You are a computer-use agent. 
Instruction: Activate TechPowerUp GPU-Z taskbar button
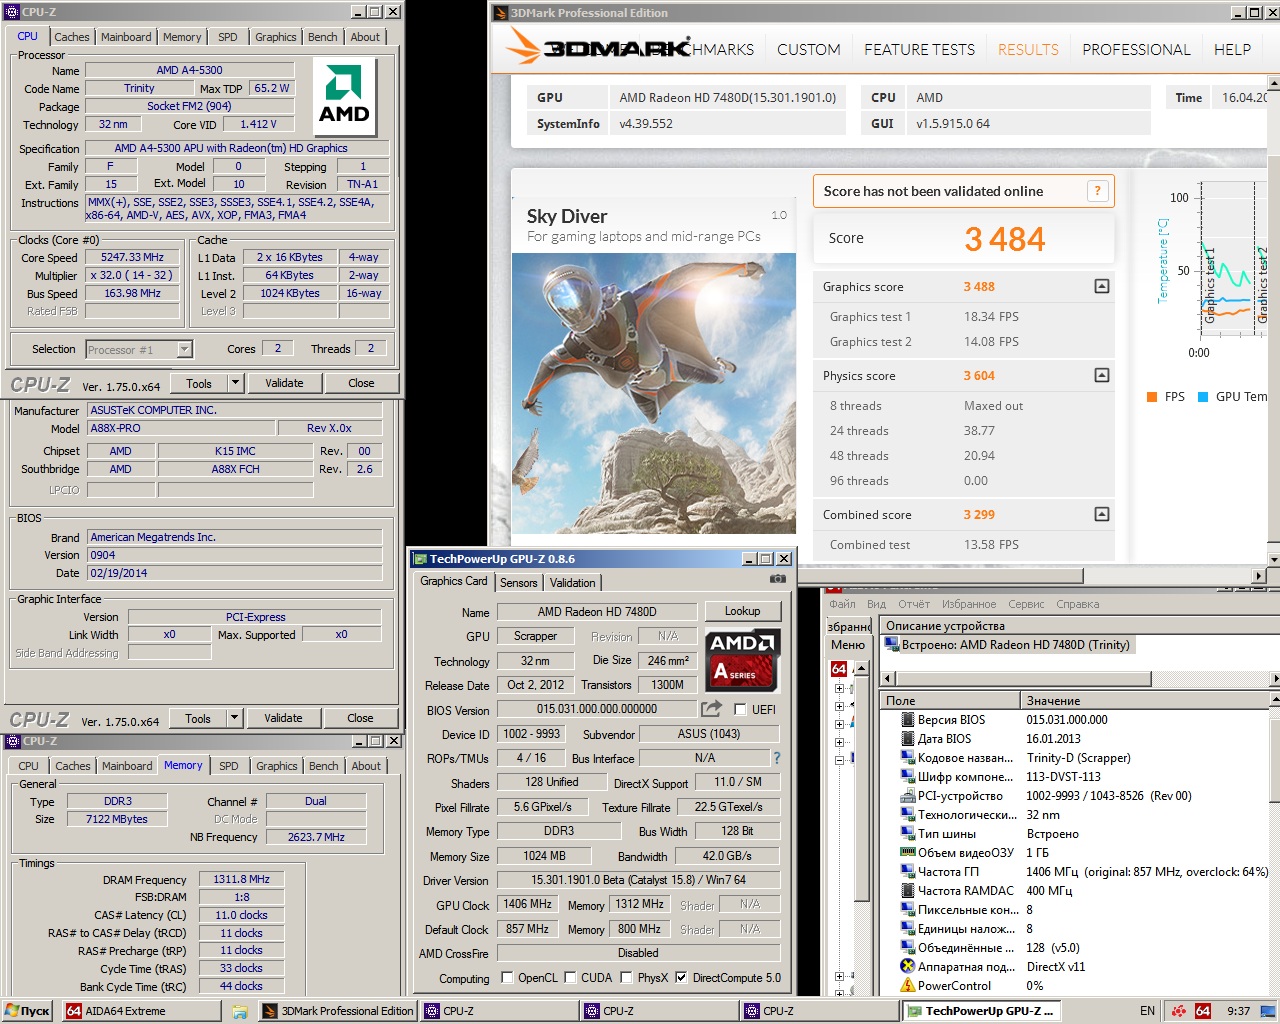pos(980,1011)
